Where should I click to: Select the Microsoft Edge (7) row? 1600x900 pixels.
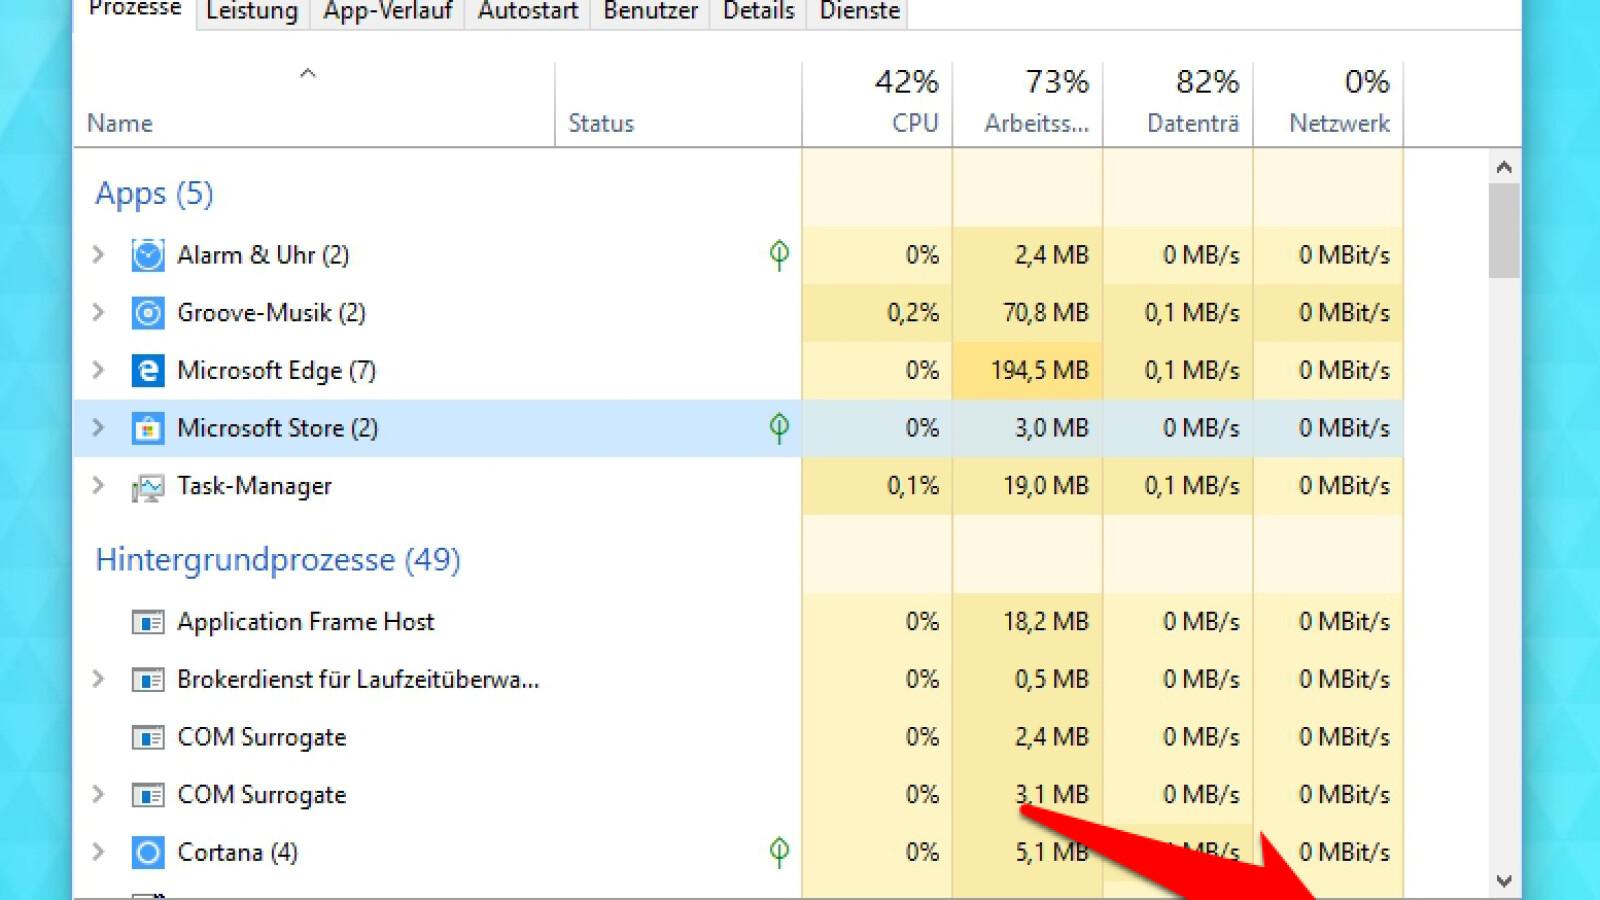click(738, 371)
